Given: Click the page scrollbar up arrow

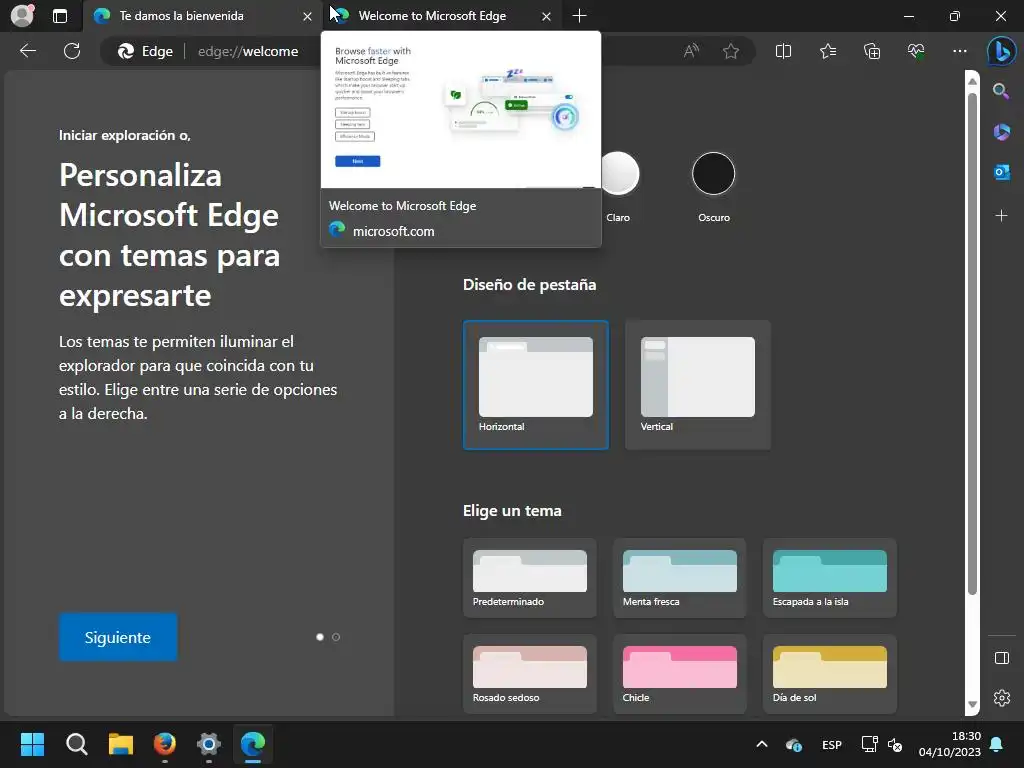Looking at the screenshot, I should 972,81.
